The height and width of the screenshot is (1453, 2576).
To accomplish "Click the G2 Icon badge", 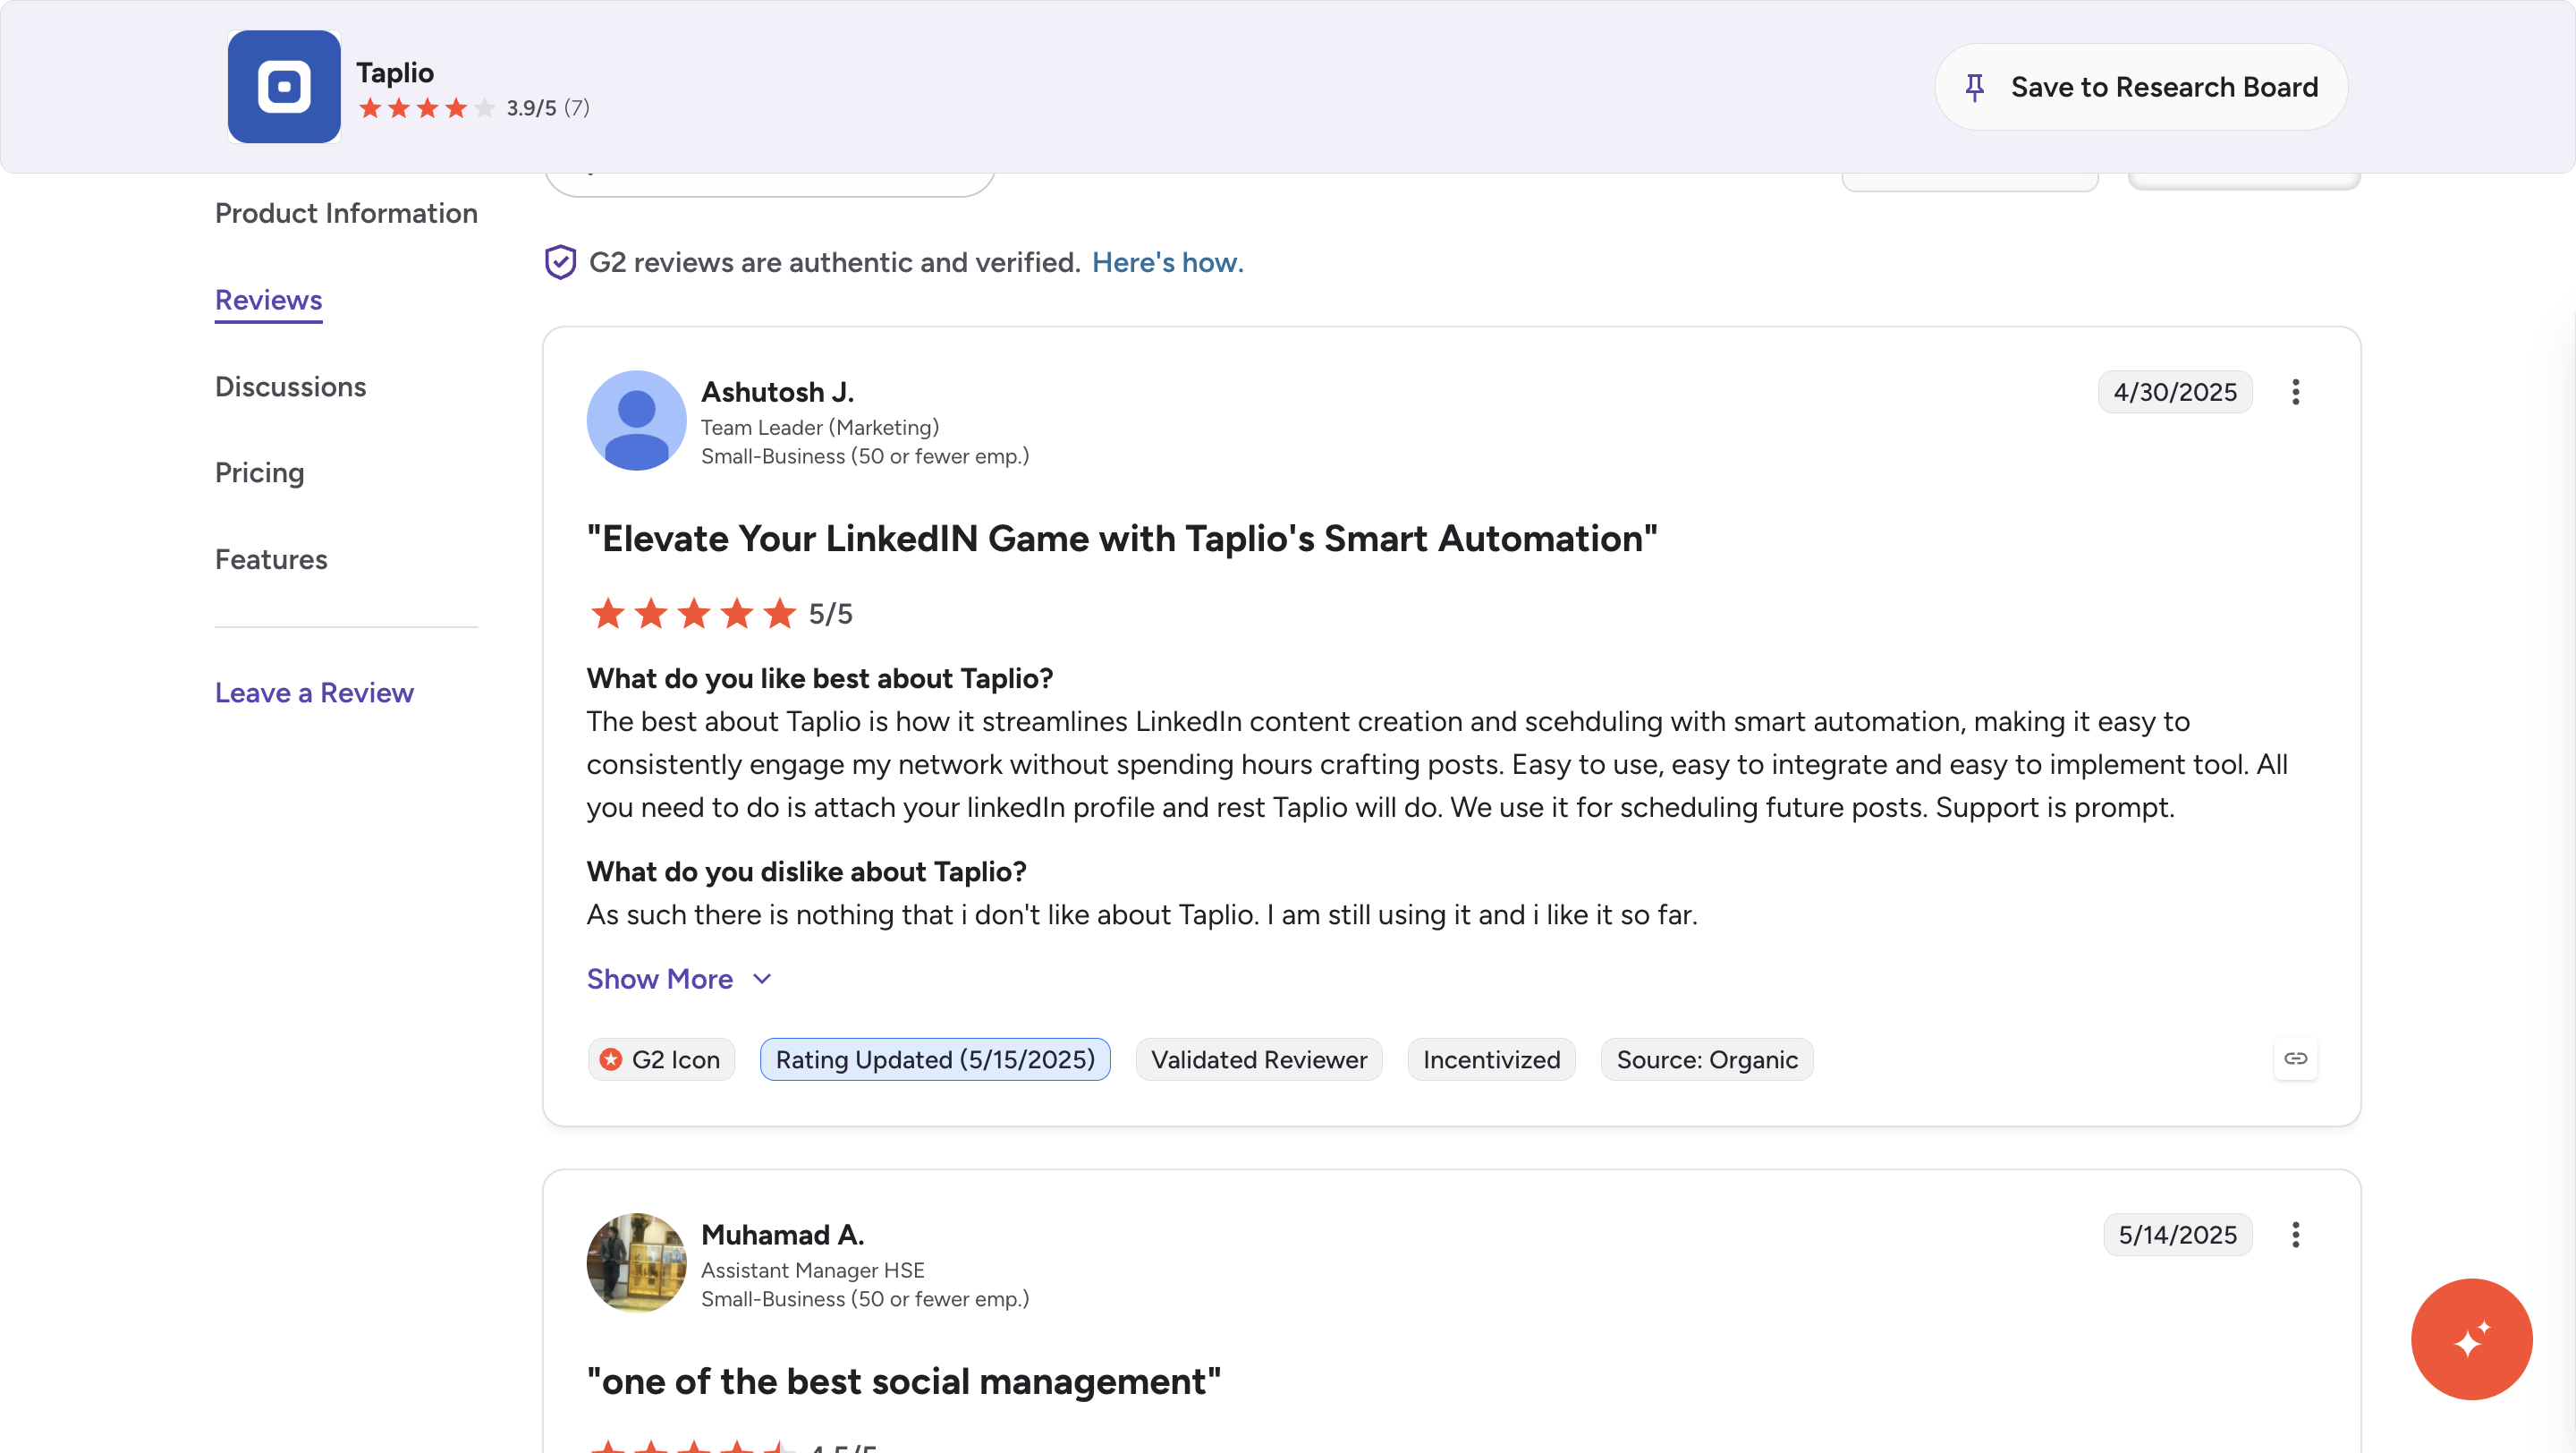I will [662, 1060].
